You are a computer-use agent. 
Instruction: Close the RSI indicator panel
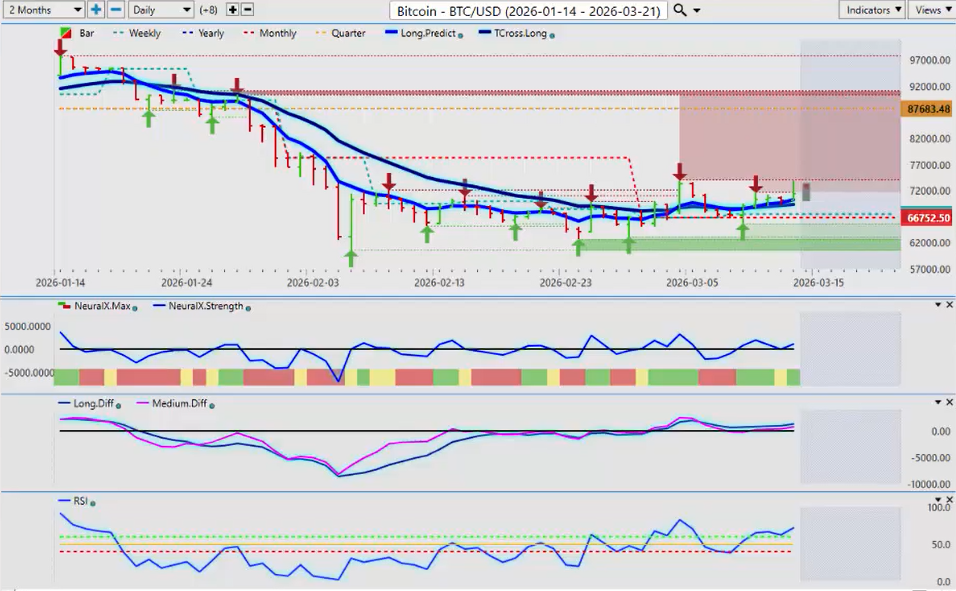[948, 499]
